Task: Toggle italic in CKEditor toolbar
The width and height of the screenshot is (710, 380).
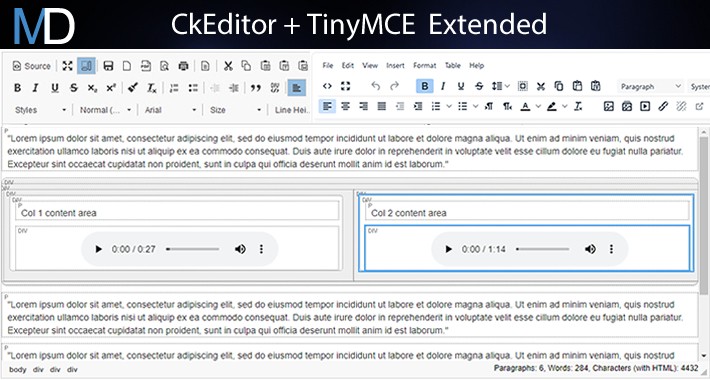Action: pos(36,88)
